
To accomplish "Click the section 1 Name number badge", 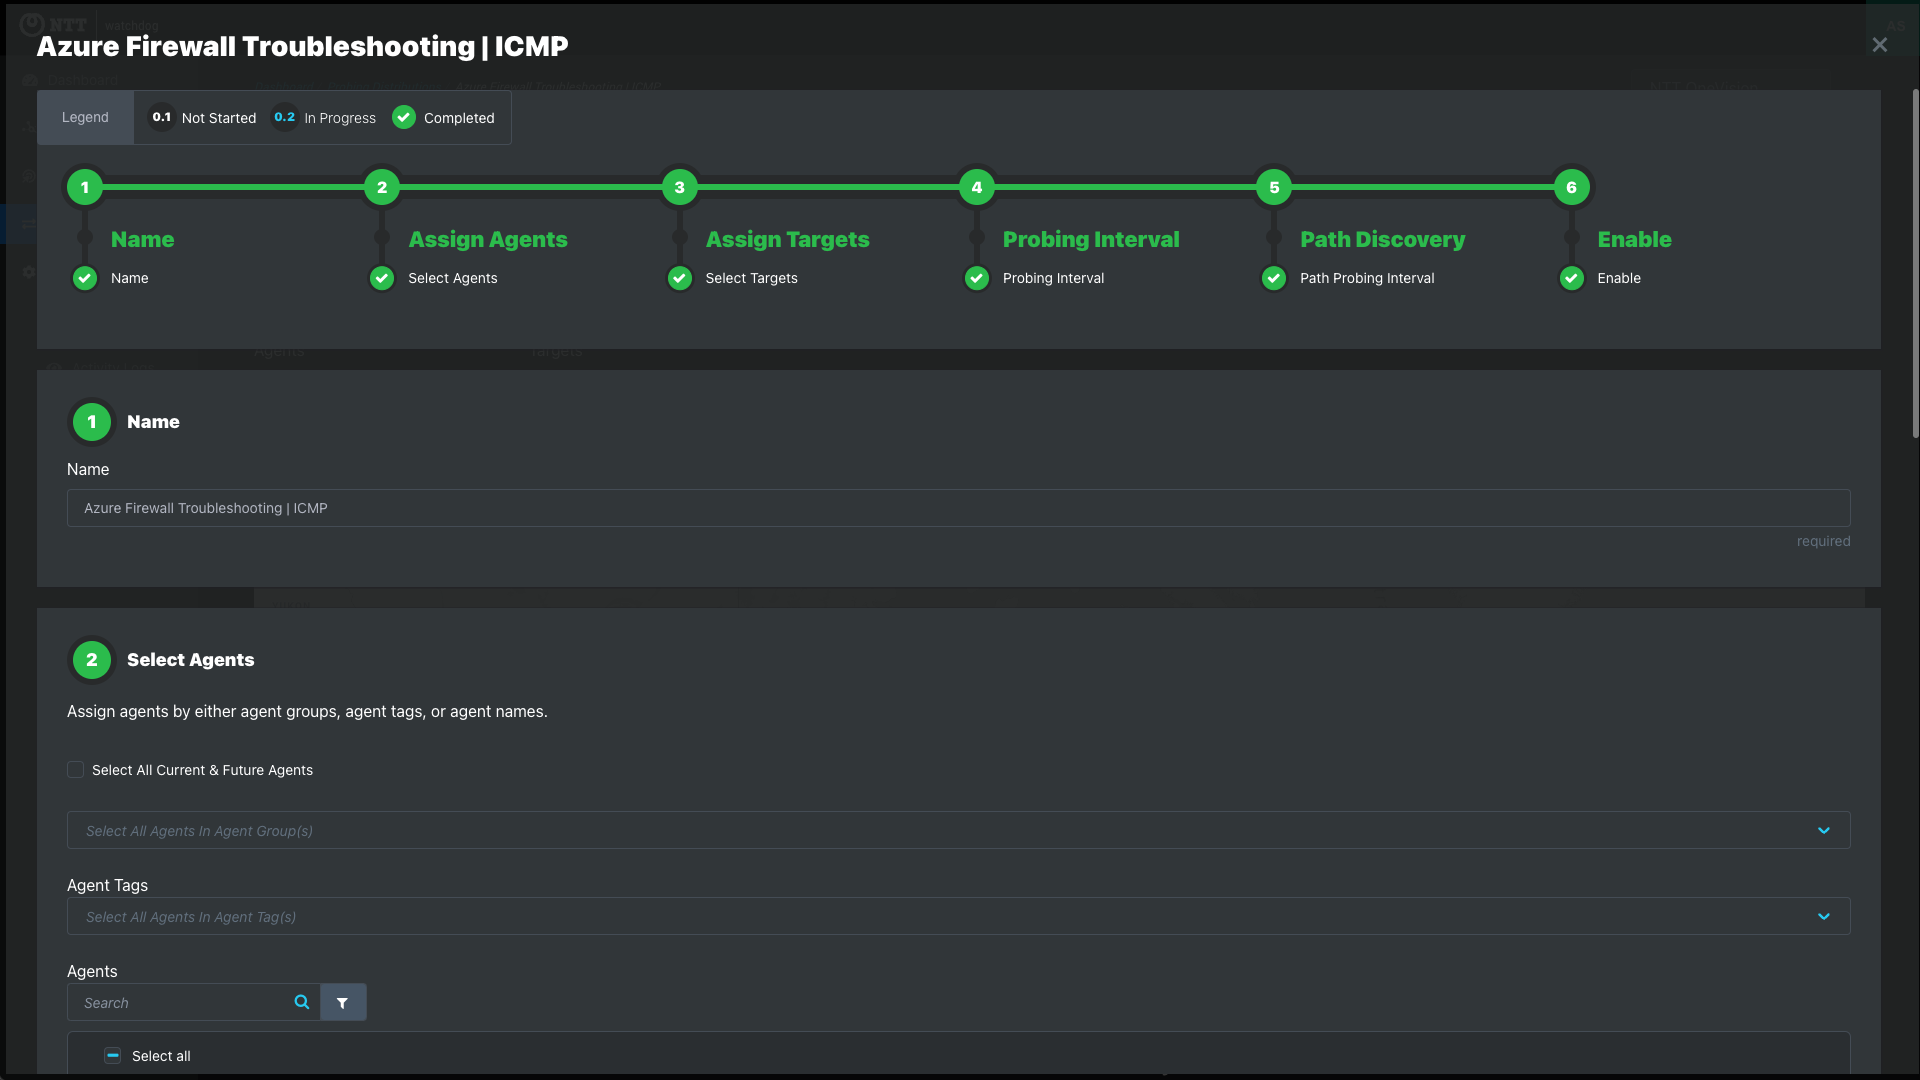I will tap(92, 422).
